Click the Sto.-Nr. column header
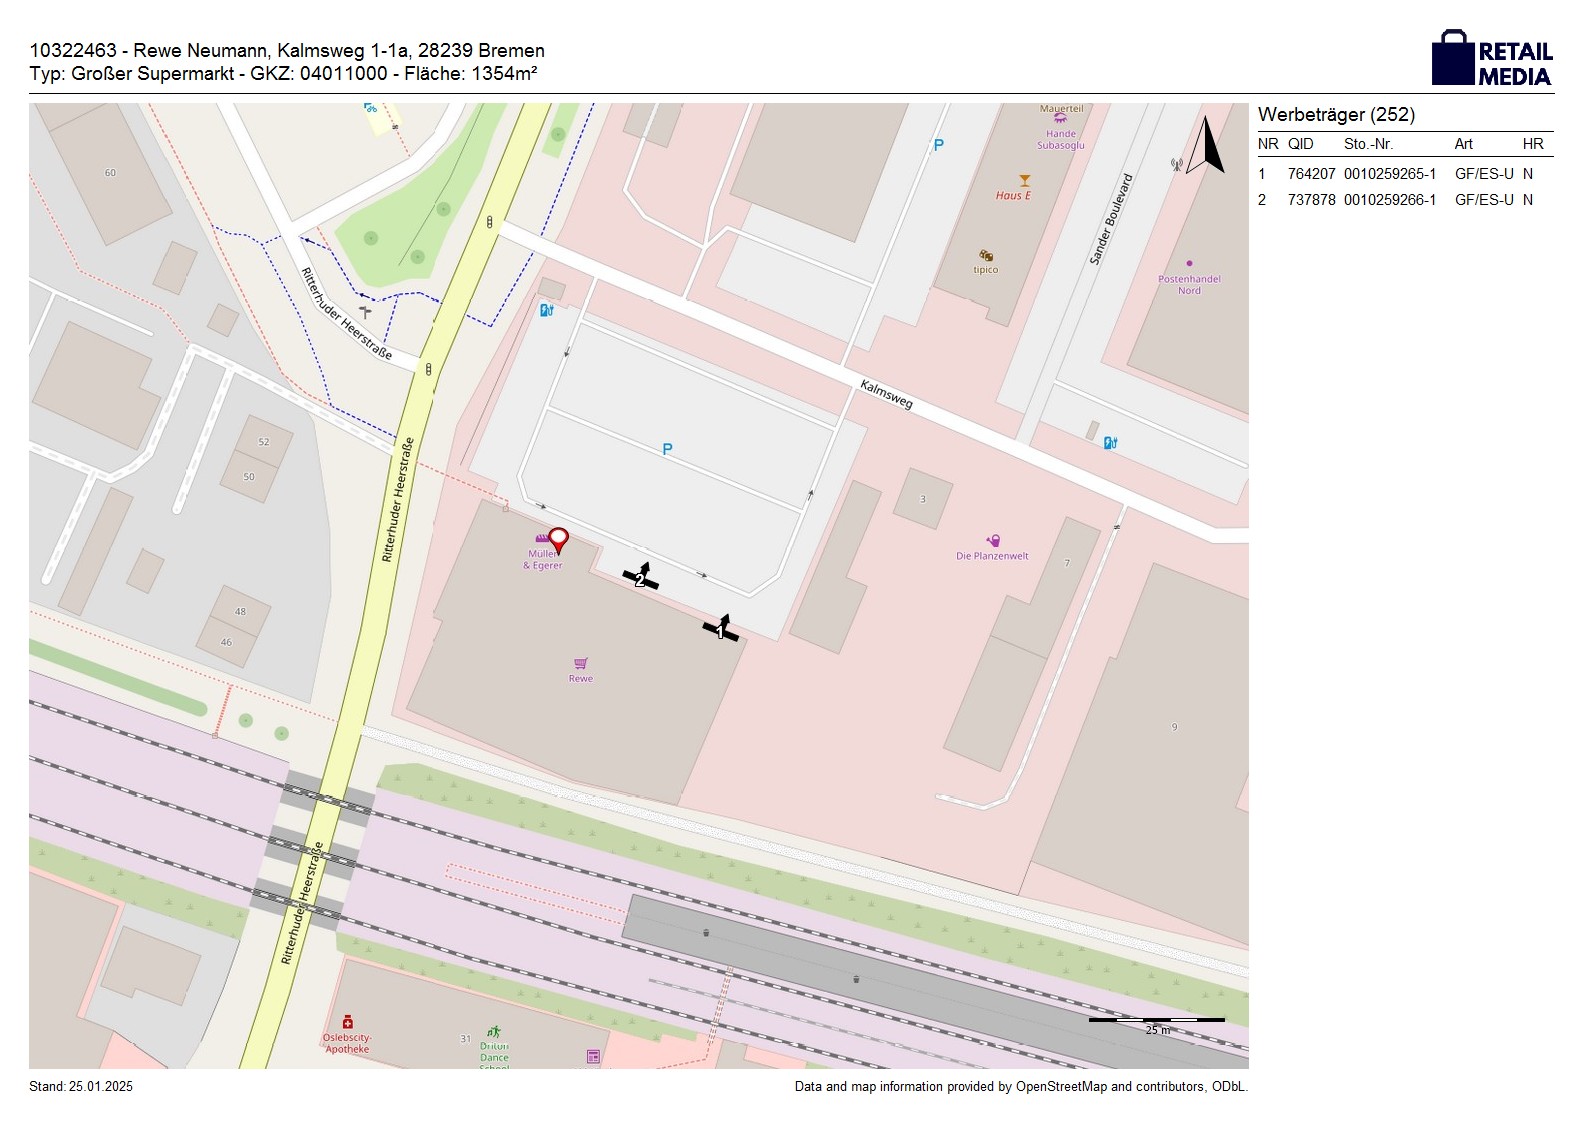This screenshot has width=1587, height=1123. point(1368,144)
